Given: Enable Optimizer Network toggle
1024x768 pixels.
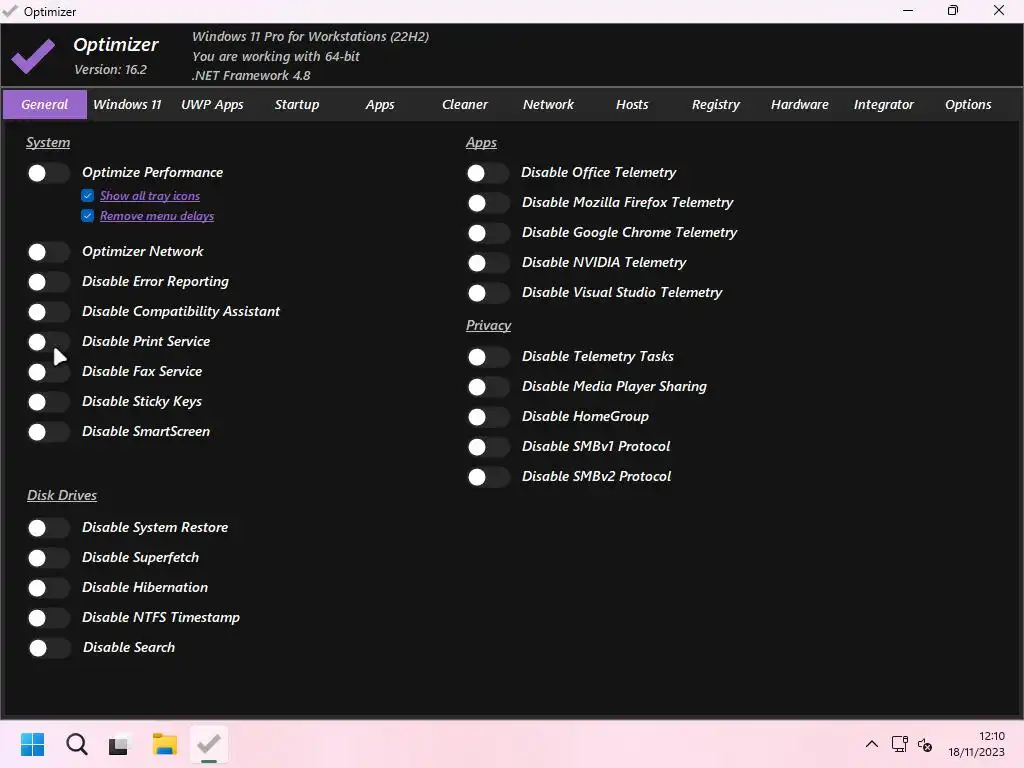Looking at the screenshot, I should point(48,252).
